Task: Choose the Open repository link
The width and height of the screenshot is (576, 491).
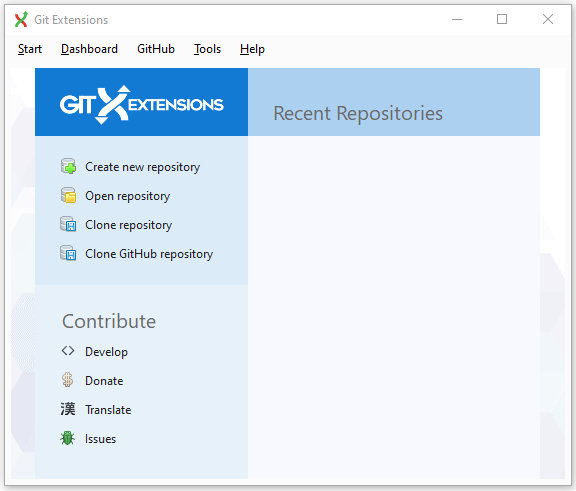Action: click(x=127, y=196)
